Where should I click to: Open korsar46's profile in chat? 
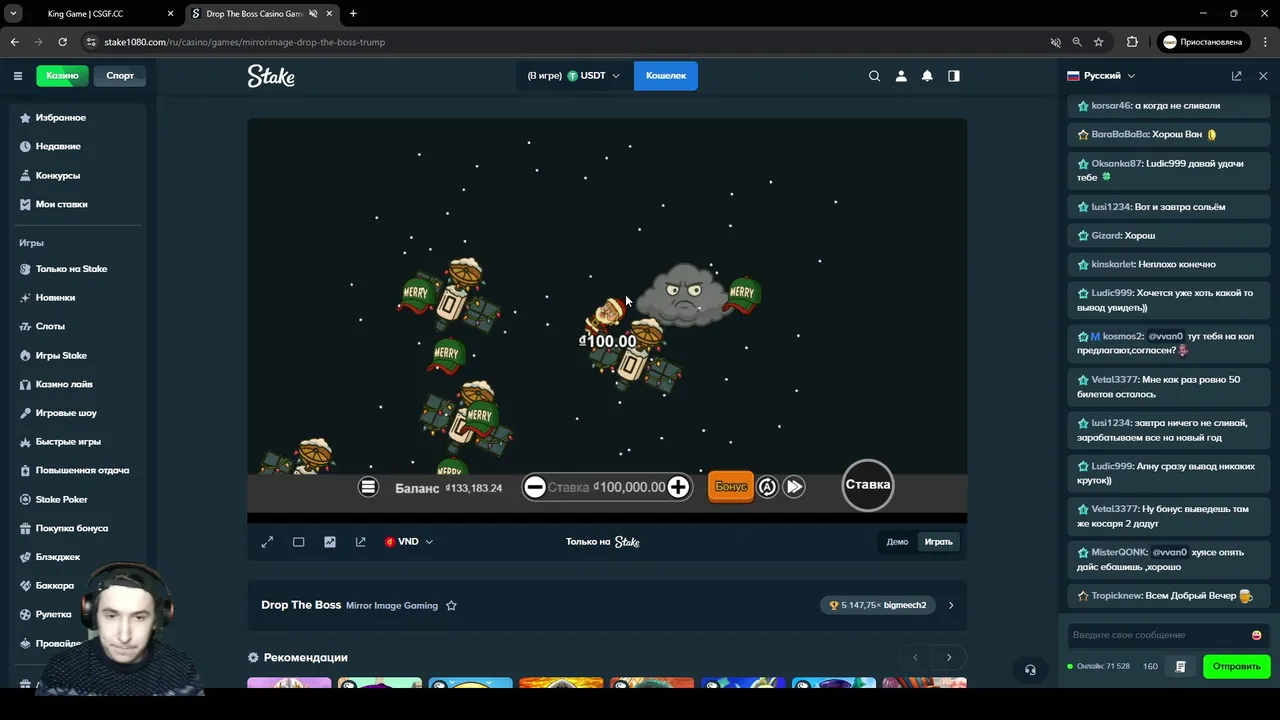pos(1111,105)
